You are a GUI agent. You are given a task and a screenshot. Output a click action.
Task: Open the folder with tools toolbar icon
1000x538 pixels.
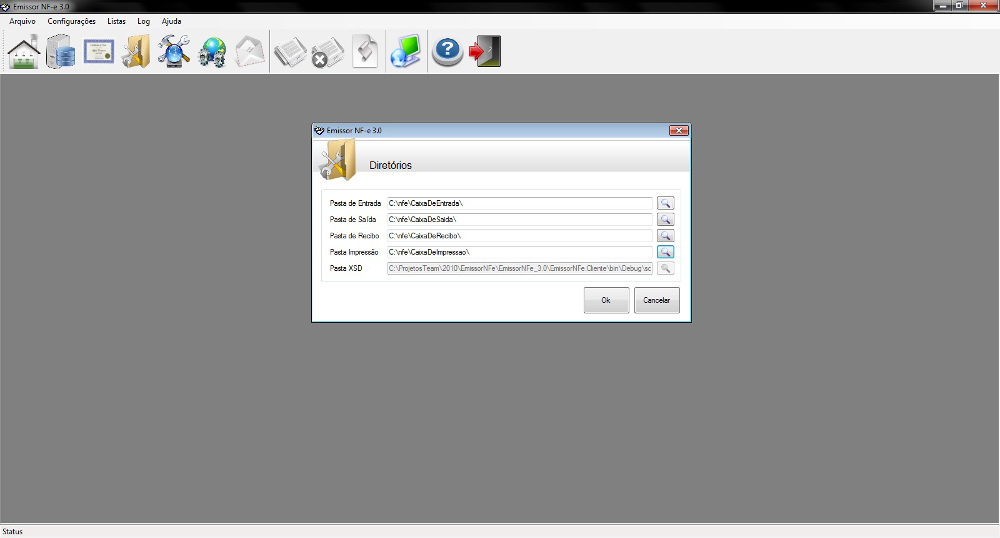[x=136, y=51]
